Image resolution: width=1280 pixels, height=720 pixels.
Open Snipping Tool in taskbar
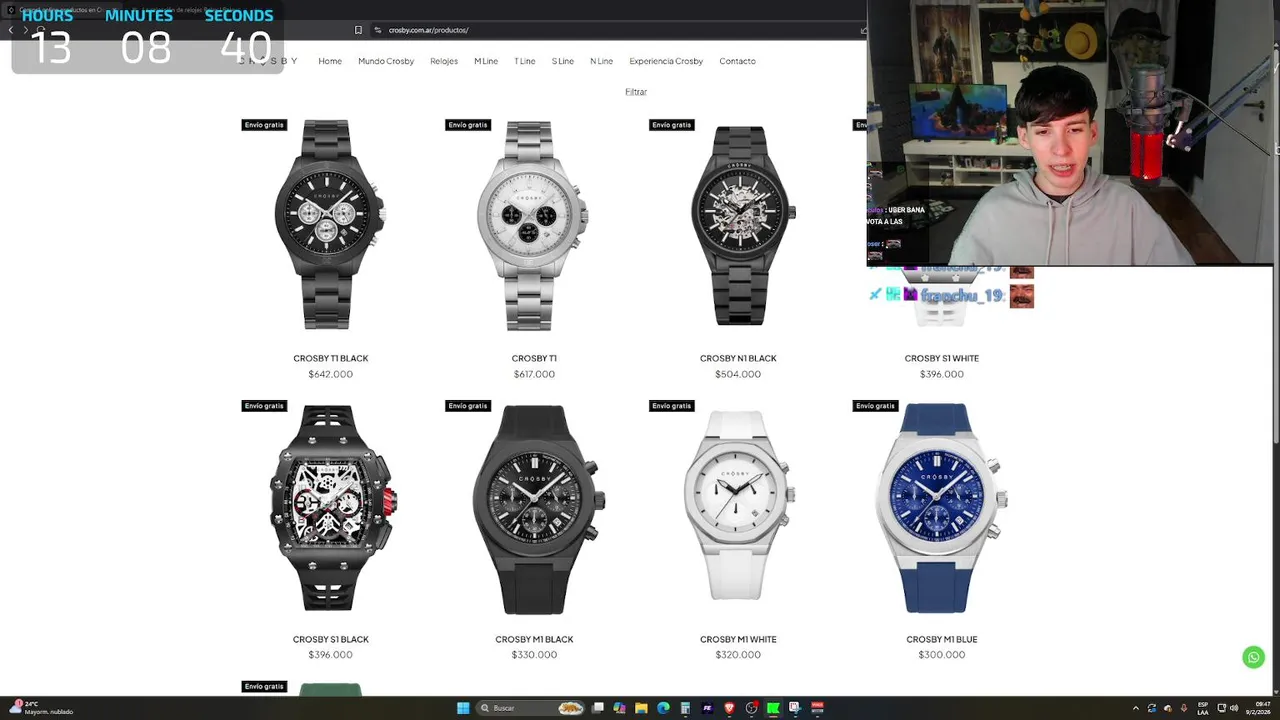[x=795, y=708]
